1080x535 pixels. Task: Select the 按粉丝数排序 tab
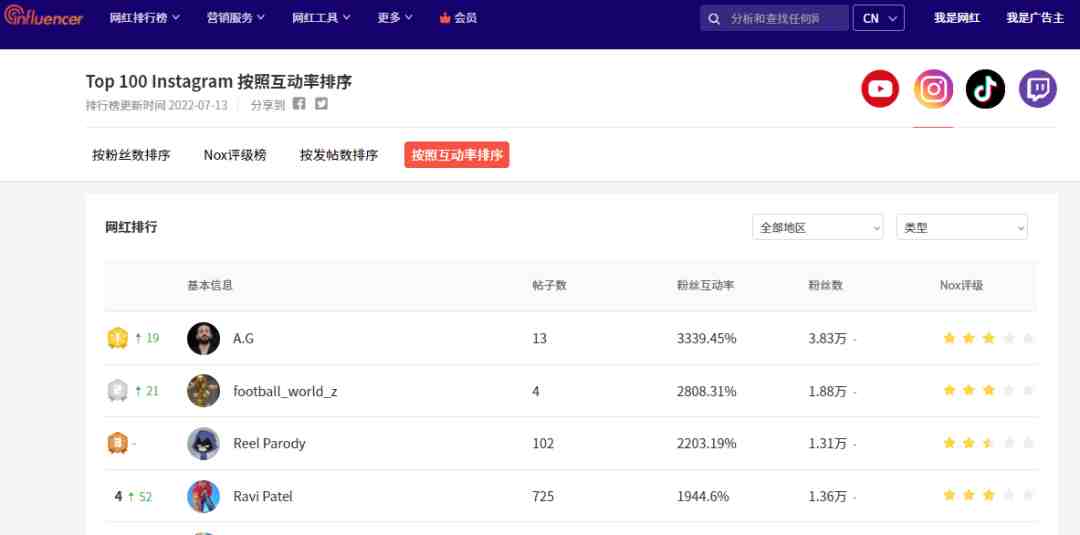click(131, 155)
